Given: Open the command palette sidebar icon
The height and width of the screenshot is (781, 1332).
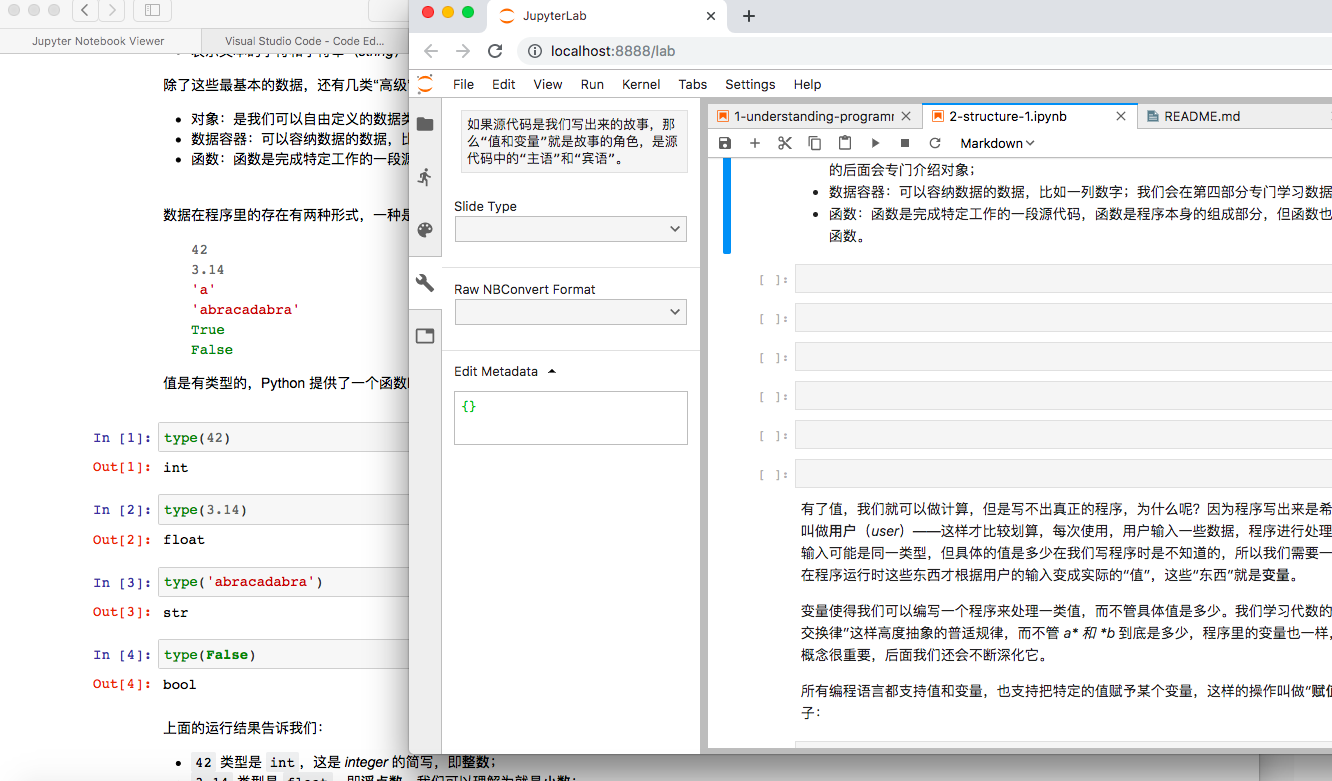Looking at the screenshot, I should [x=425, y=230].
